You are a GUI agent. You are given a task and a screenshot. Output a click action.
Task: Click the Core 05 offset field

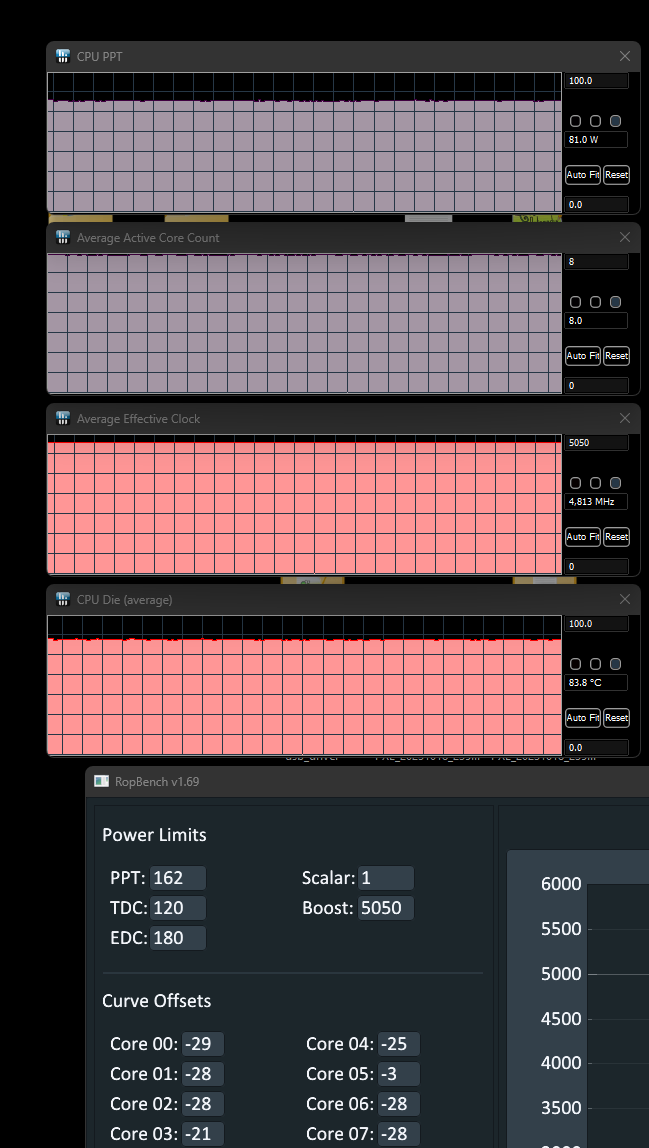[x=399, y=1074]
